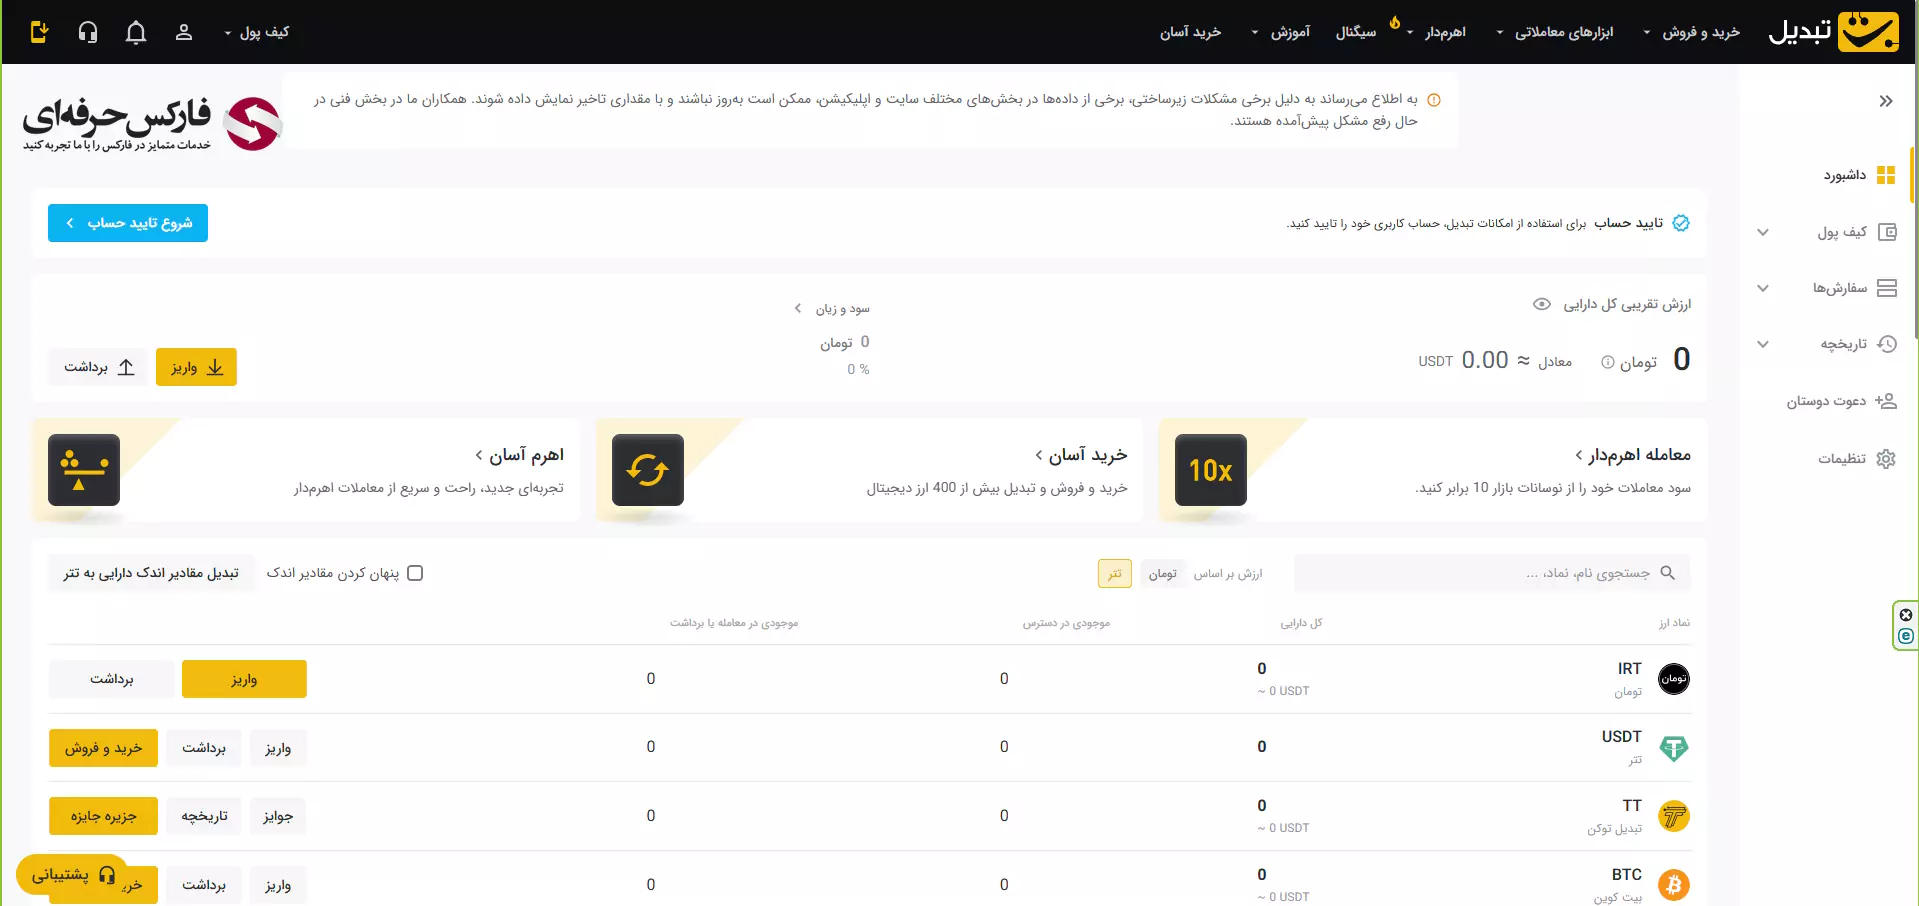Click the top yellow واریز button
This screenshot has width=1919, height=906.
click(196, 367)
